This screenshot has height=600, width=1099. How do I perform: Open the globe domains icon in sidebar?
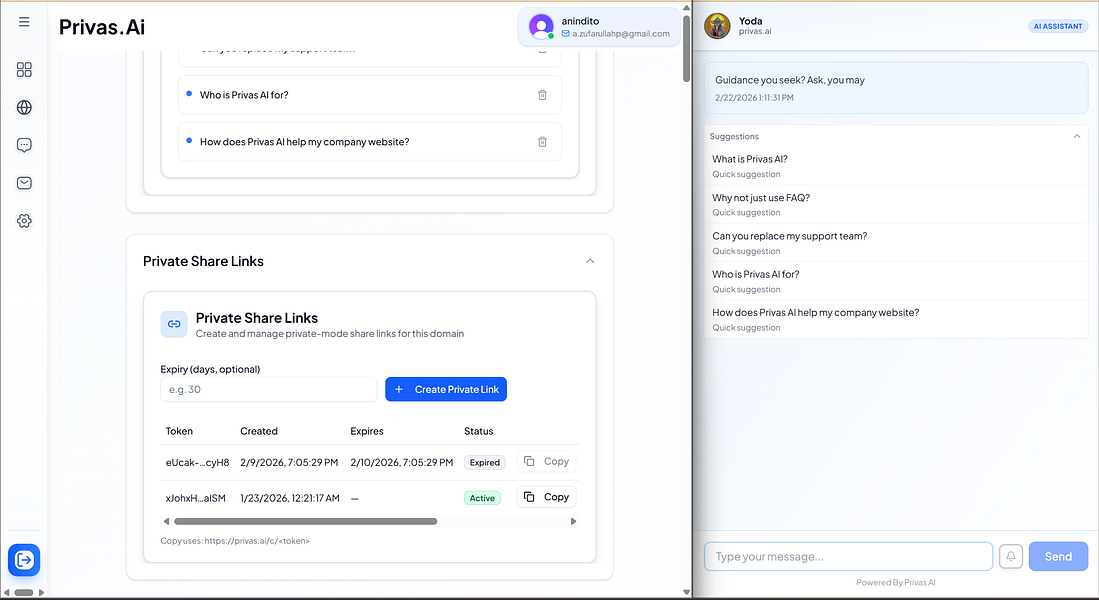coord(24,107)
